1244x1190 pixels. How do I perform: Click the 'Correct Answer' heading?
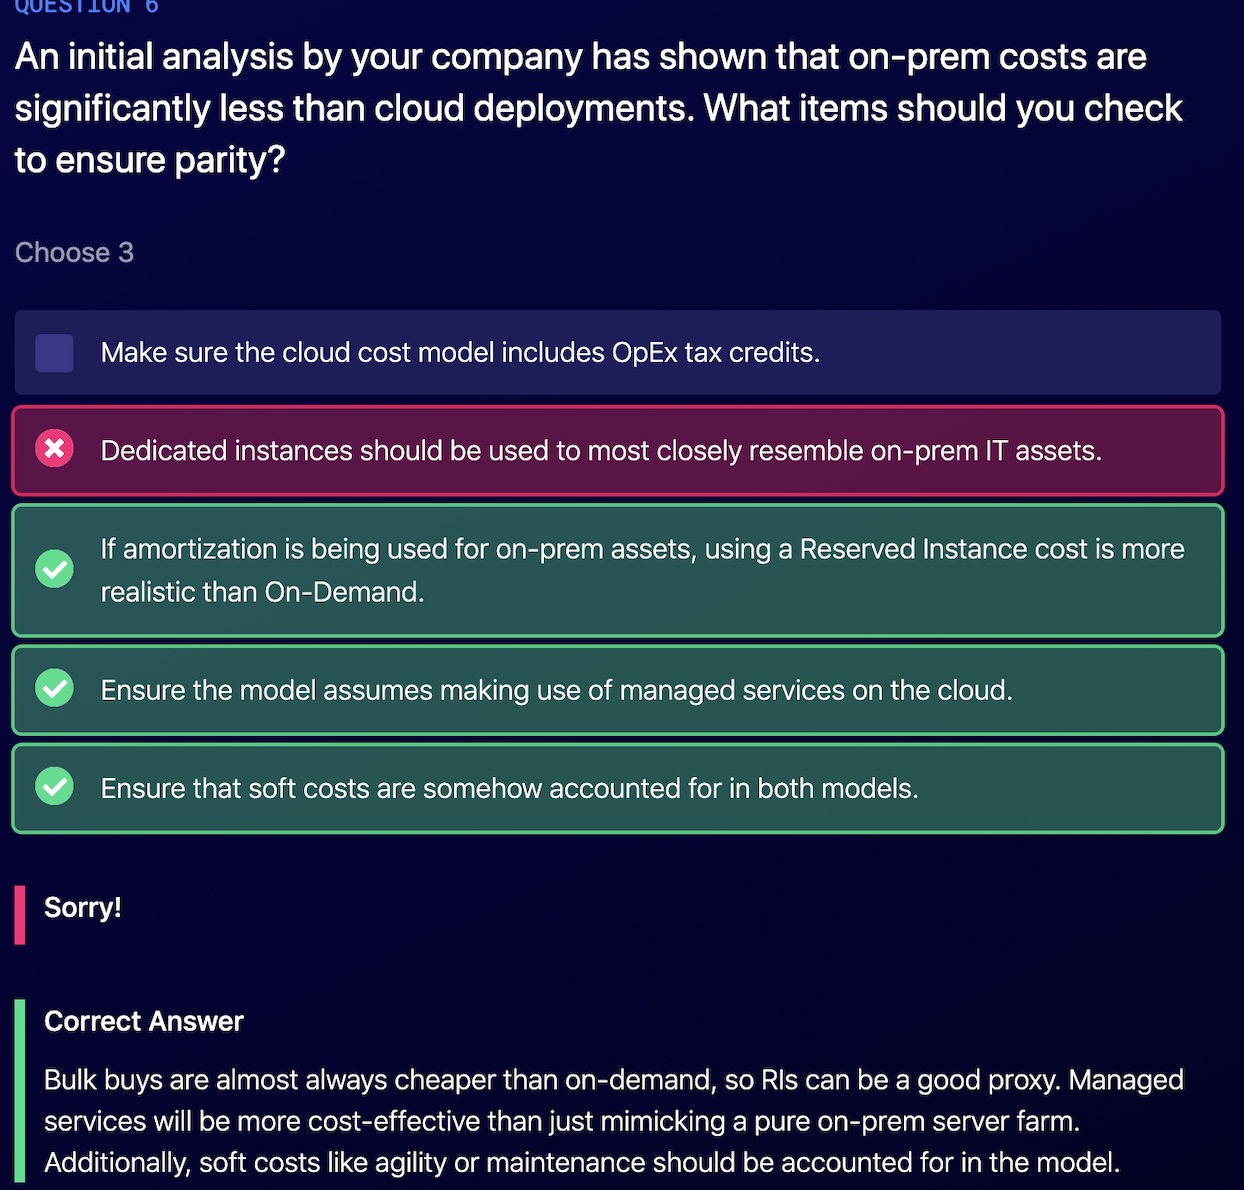pos(143,1021)
